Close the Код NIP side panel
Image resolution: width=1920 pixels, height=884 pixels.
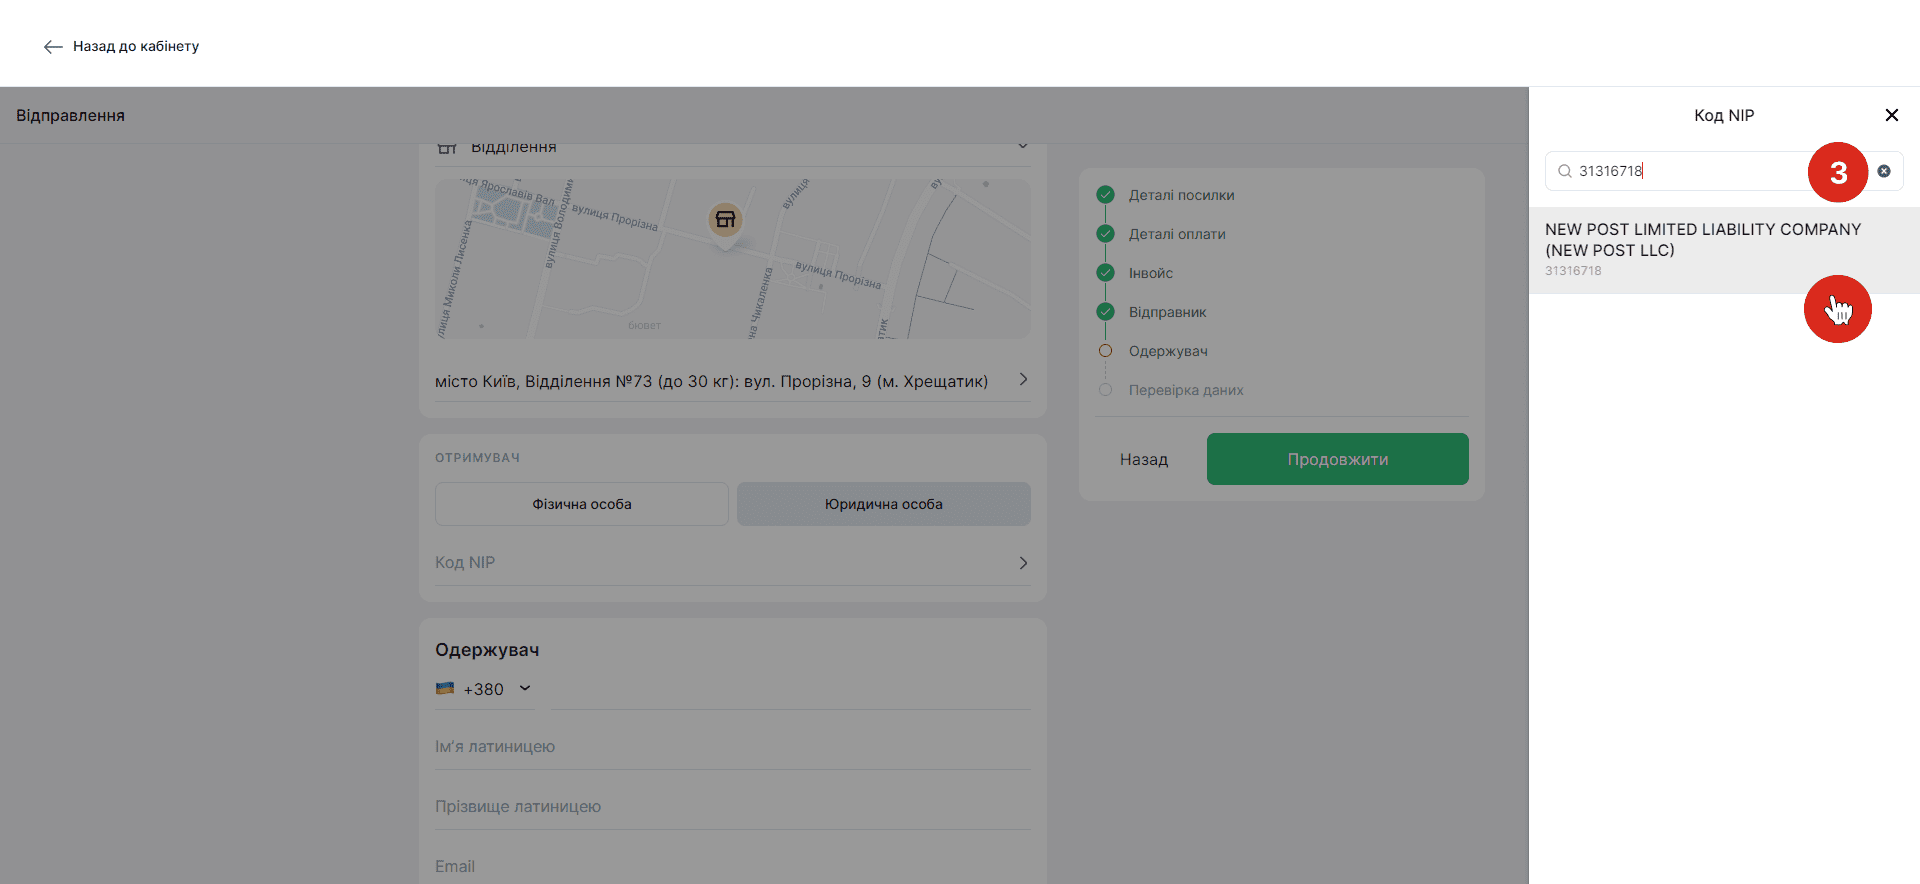pos(1891,115)
